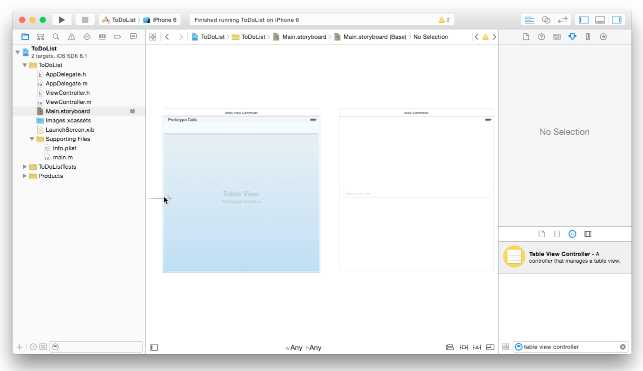Toggle the Debug area visibility

coord(600,20)
